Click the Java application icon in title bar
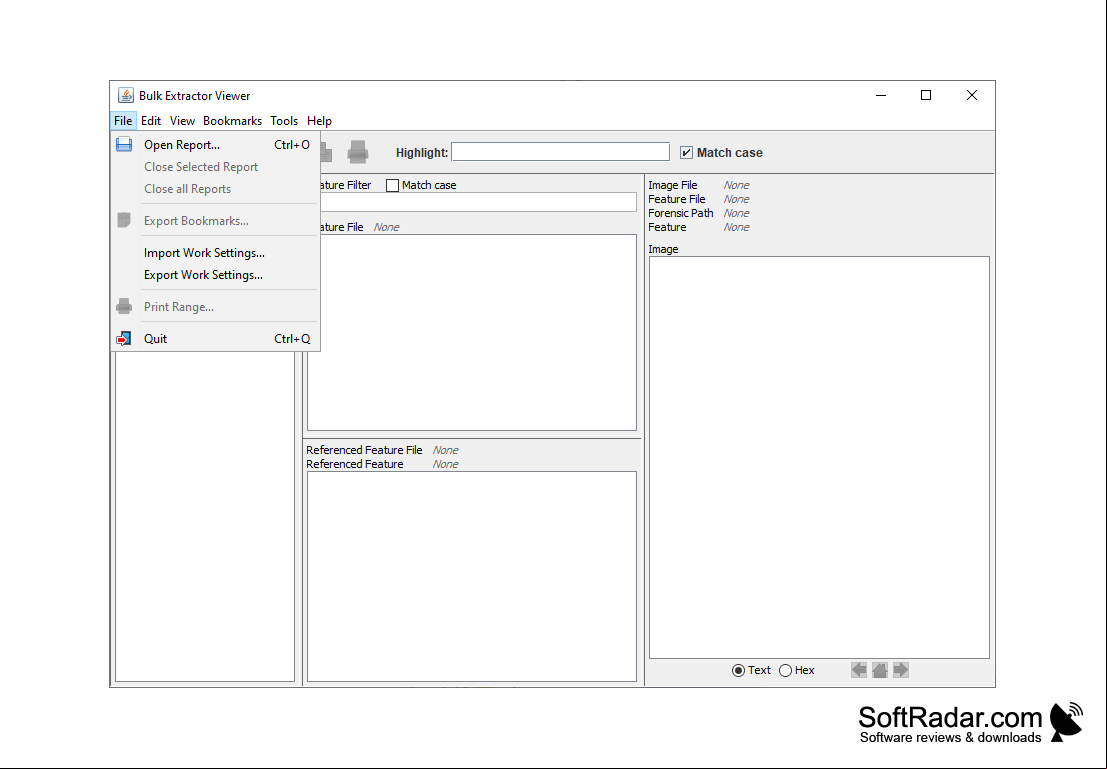Image resolution: width=1107 pixels, height=769 pixels. tap(126, 95)
